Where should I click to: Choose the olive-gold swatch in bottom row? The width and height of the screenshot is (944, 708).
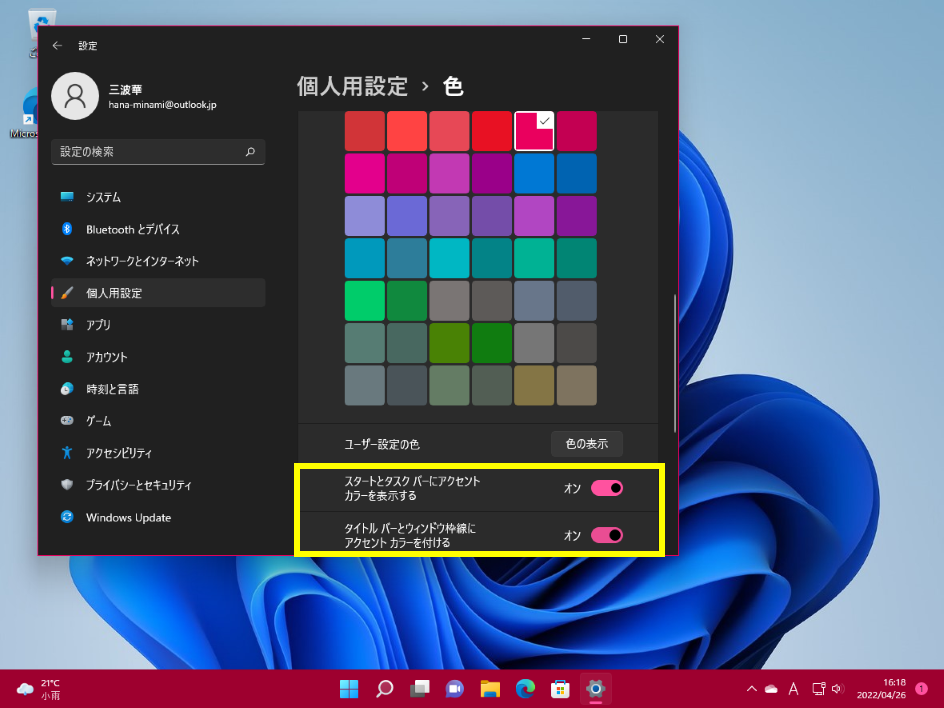pos(534,385)
